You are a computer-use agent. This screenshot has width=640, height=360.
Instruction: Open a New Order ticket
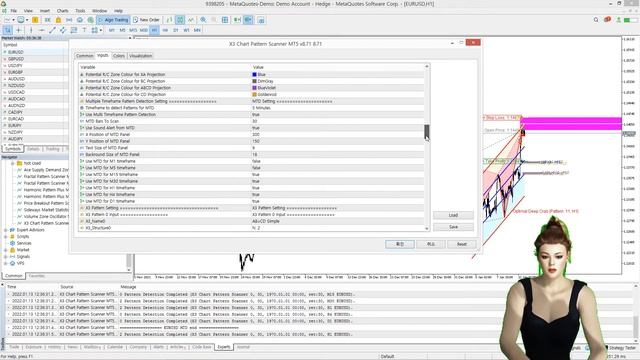[146, 20]
